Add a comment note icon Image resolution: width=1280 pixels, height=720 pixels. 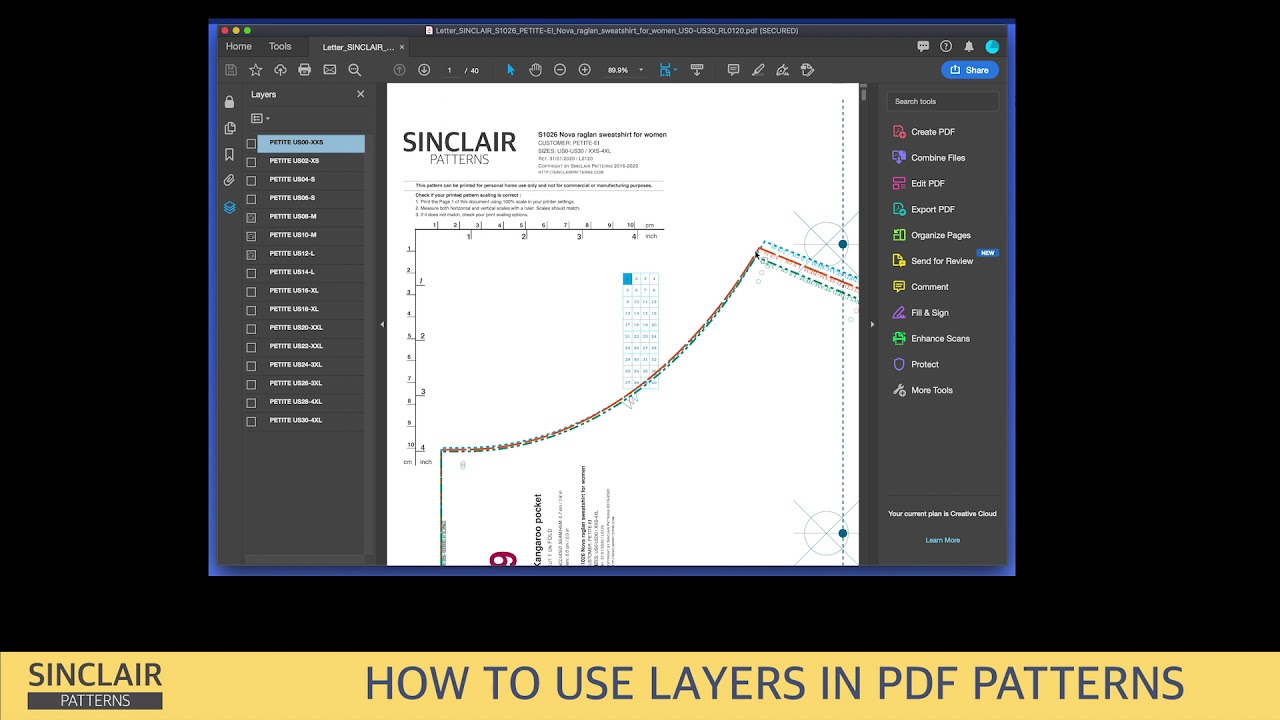tap(733, 70)
